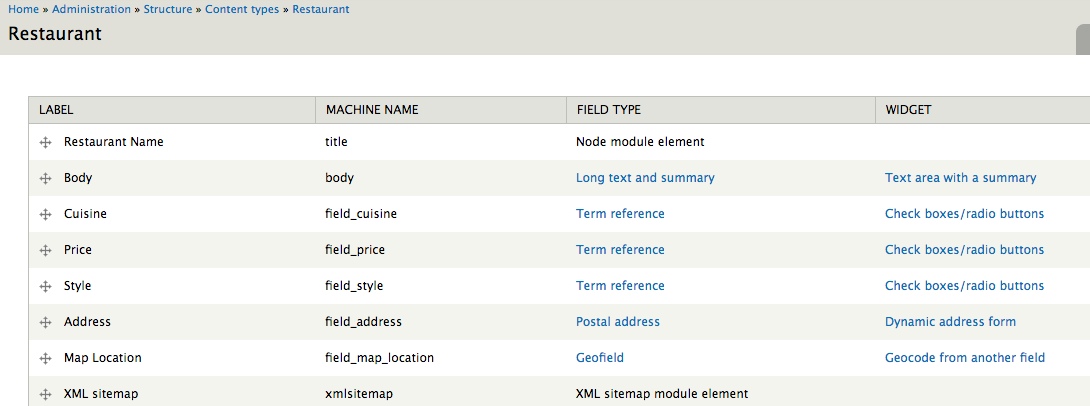
Task: Open Geocode from another field widget
Action: pyautogui.click(x=964, y=358)
